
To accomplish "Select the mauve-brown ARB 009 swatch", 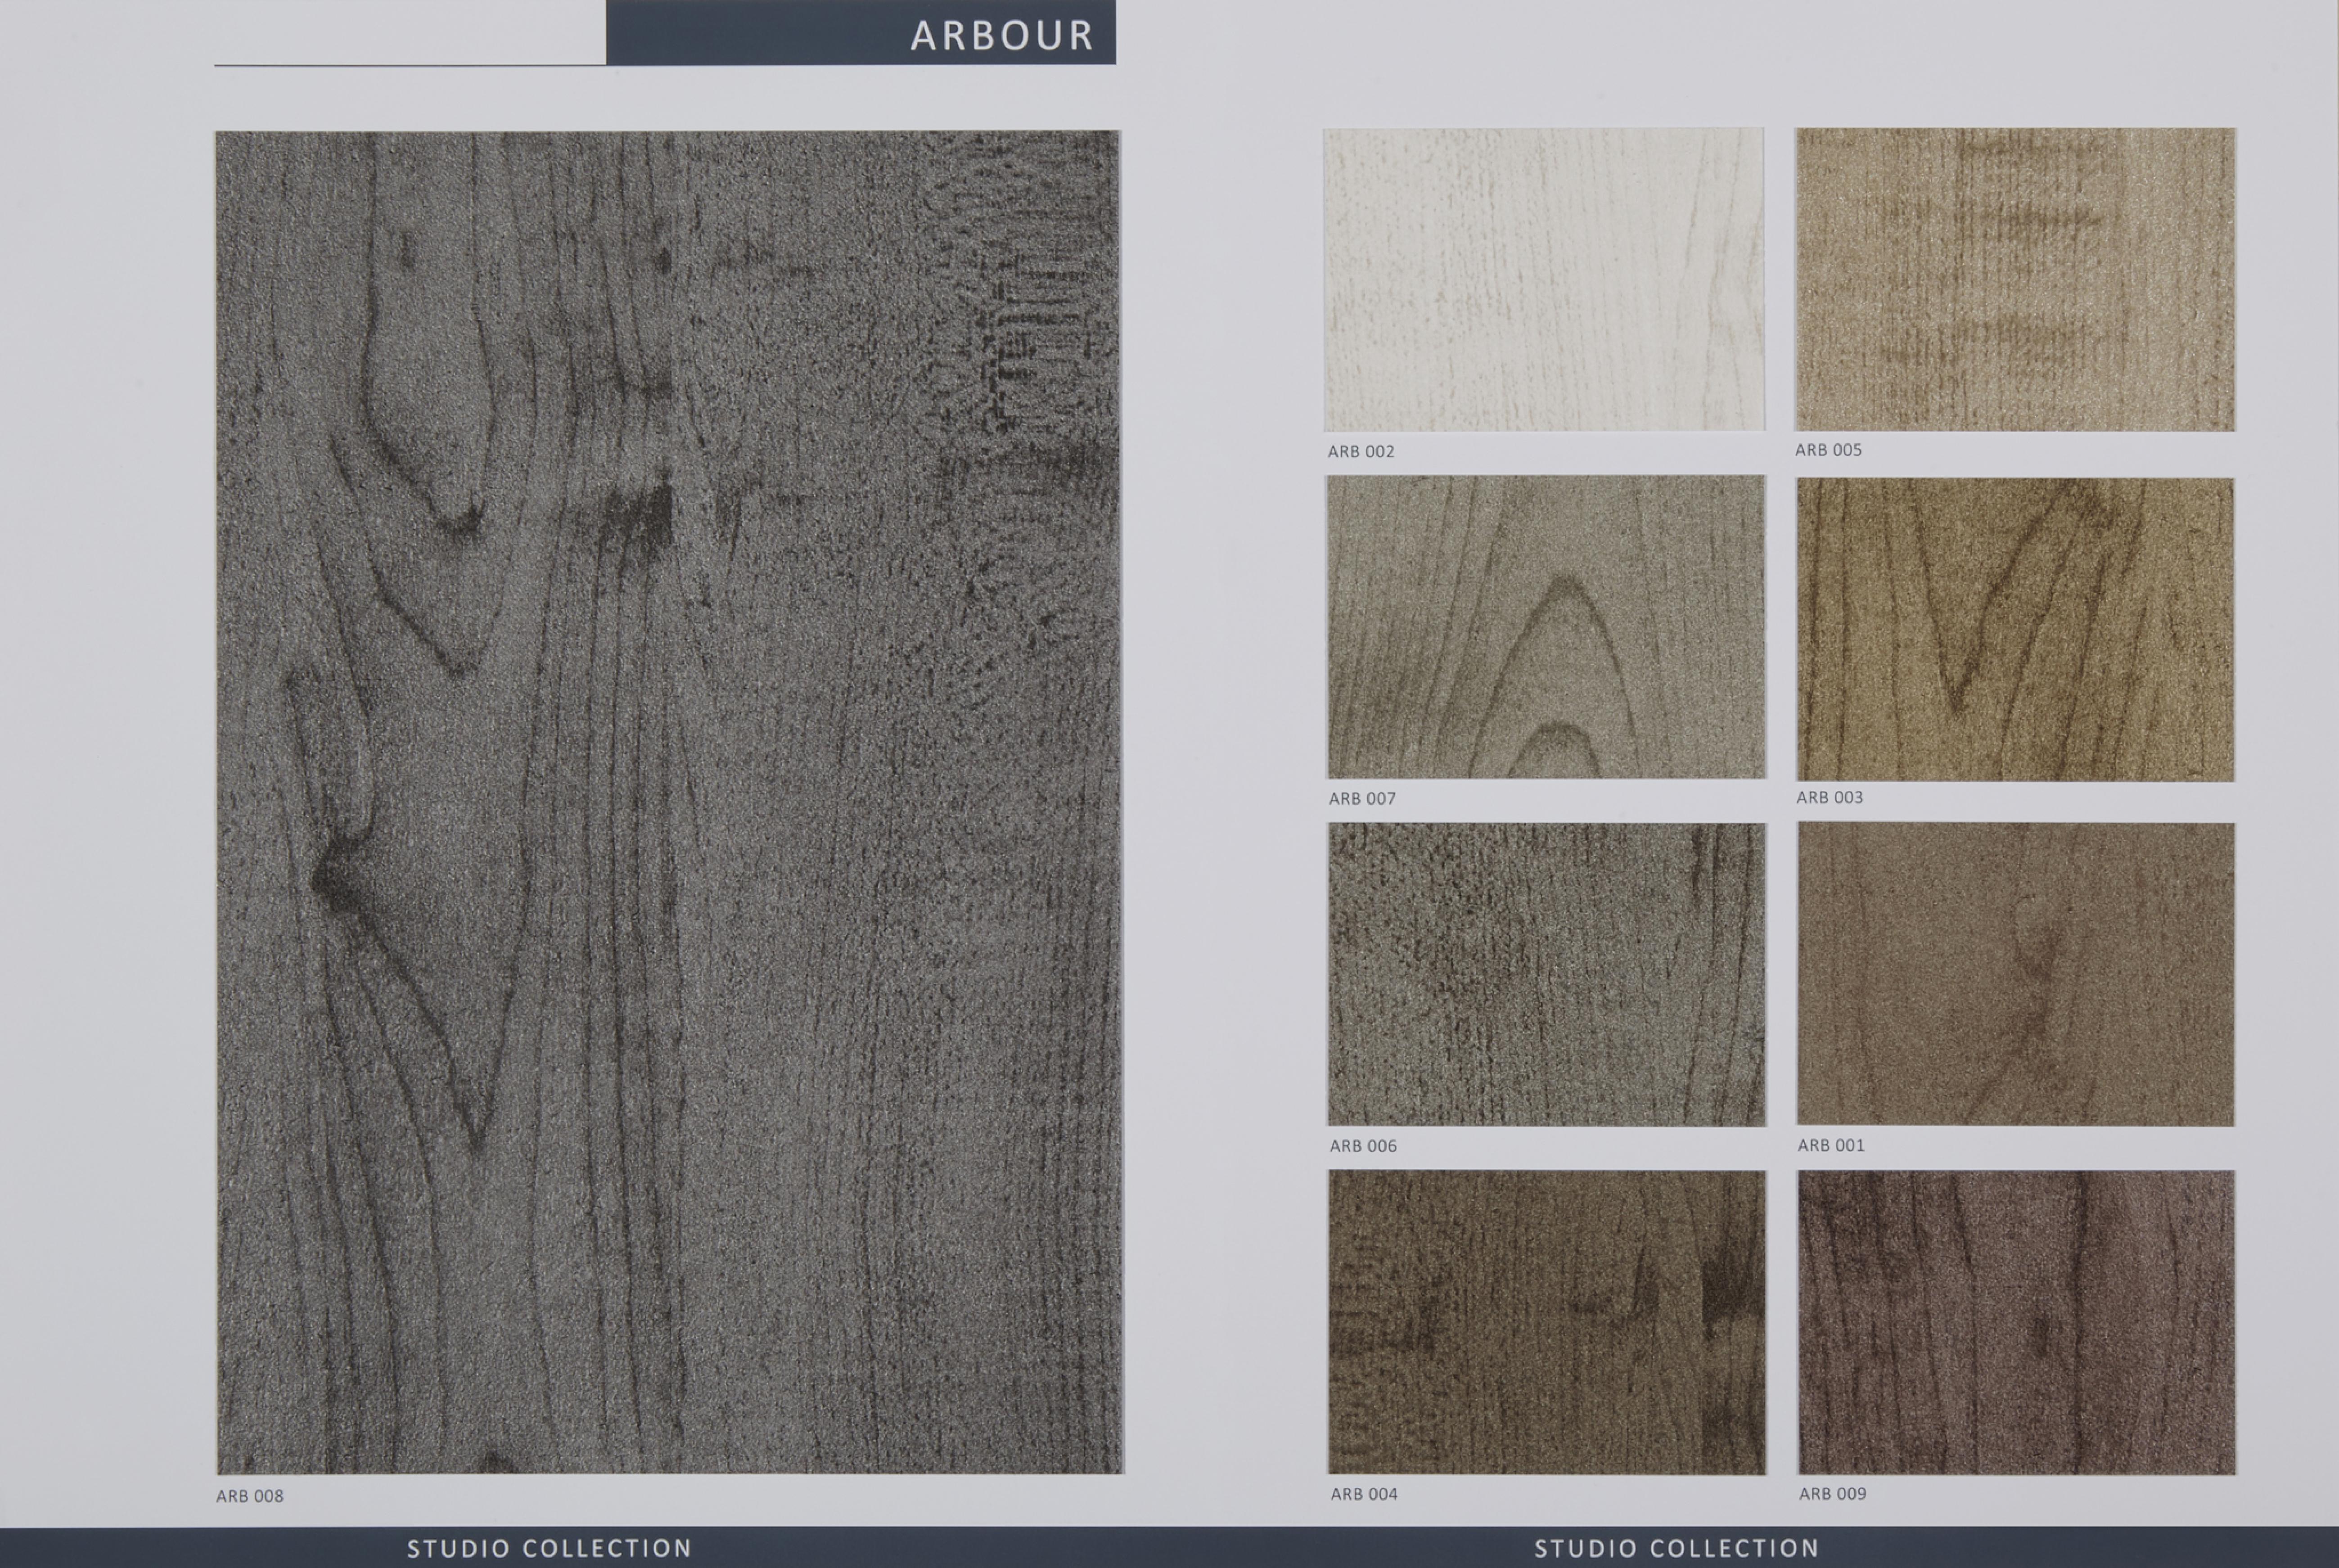I will [2016, 1322].
